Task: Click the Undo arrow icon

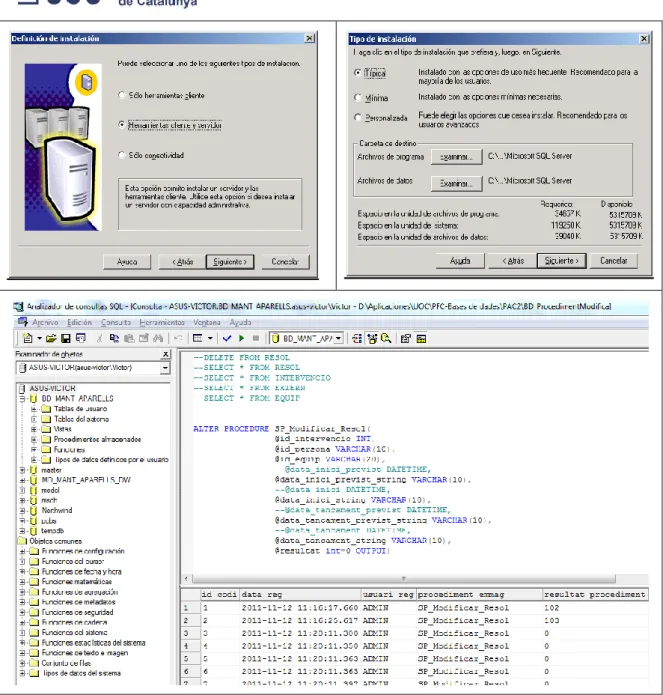Action: point(178,339)
